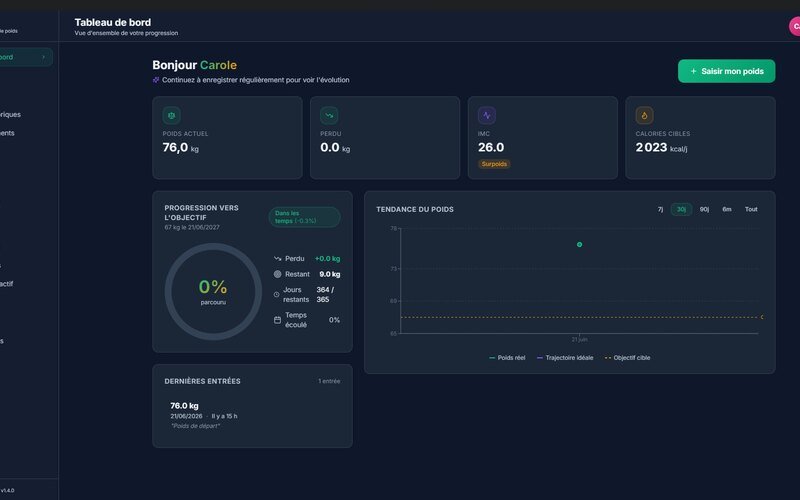This screenshot has height=500, width=800.
Task: Click the clock icon next to Jours restants
Action: click(x=277, y=294)
